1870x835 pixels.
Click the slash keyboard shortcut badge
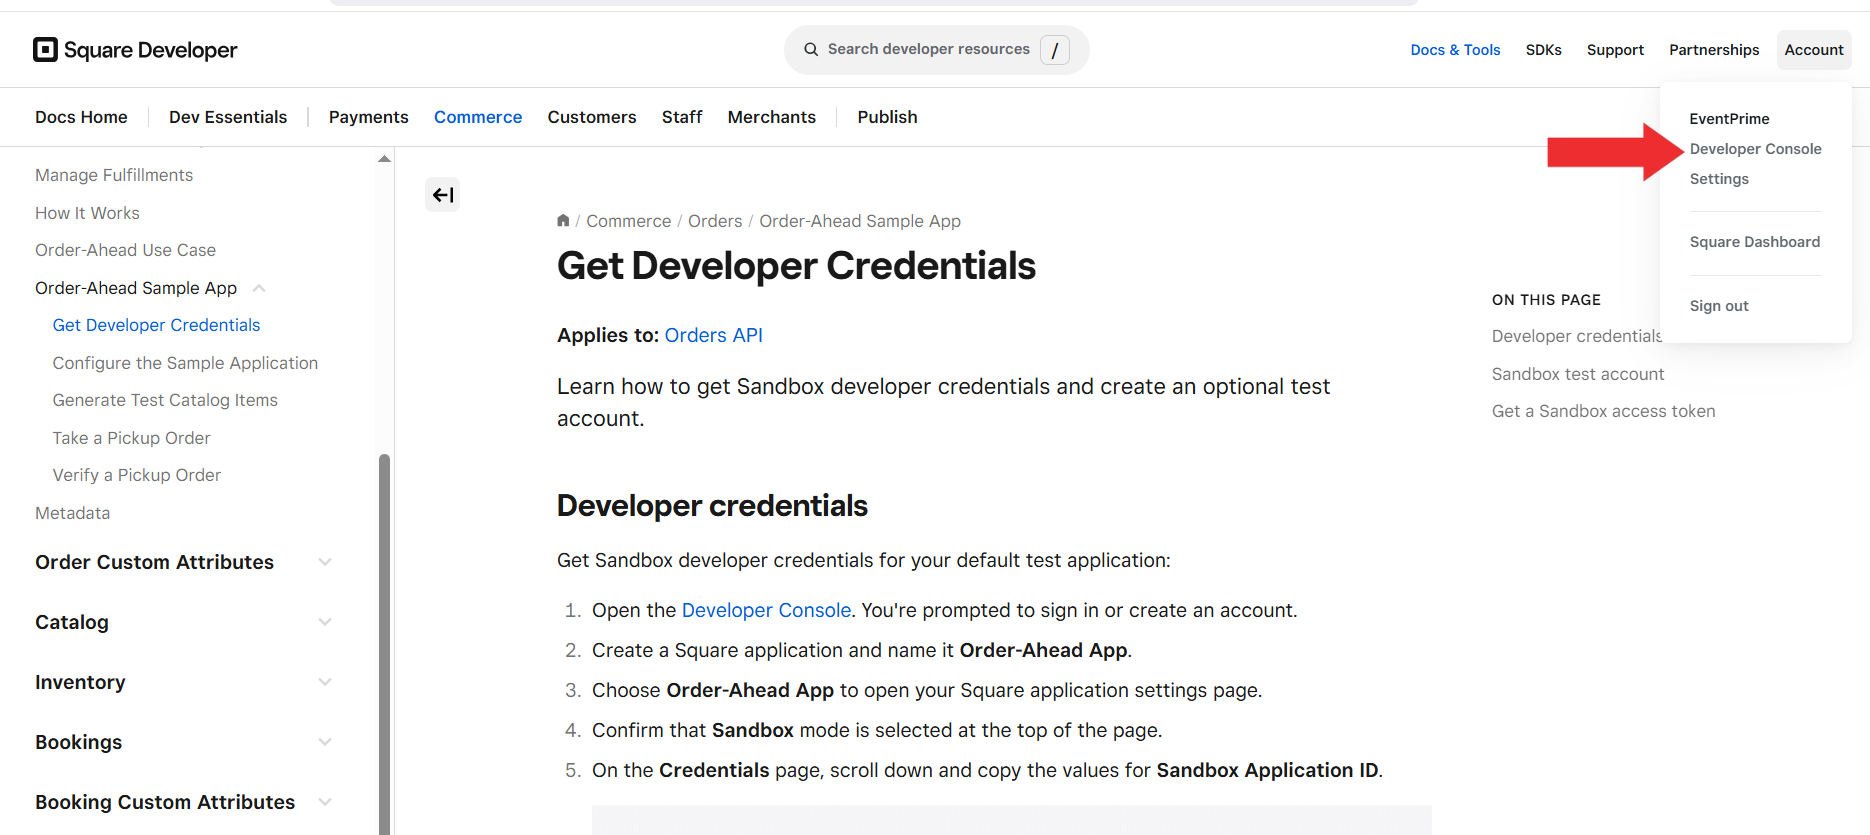[1054, 50]
